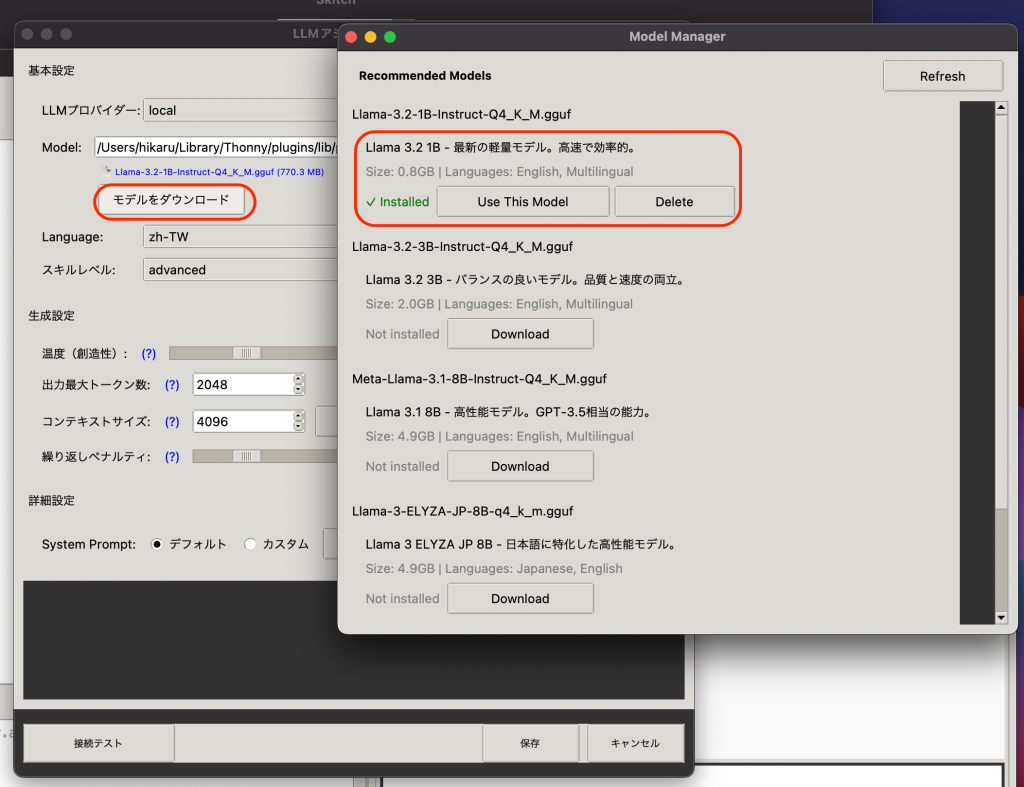Open the (?) help link for 繰り返しペナルティ
This screenshot has height=787, width=1024.
pyautogui.click(x=172, y=457)
